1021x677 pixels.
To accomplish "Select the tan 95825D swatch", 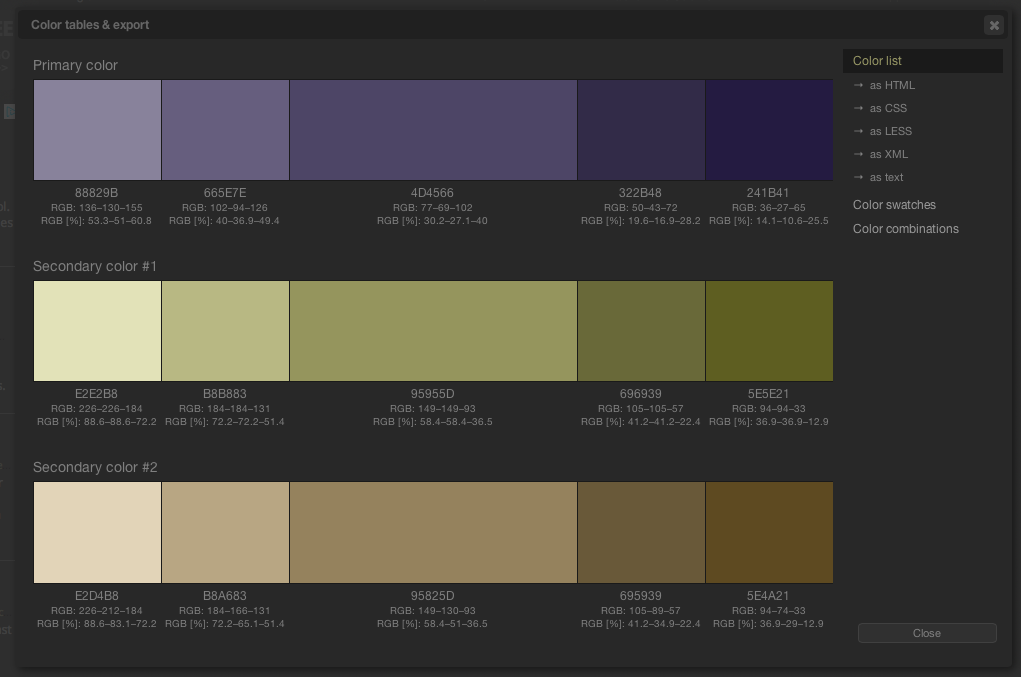I will pos(433,532).
